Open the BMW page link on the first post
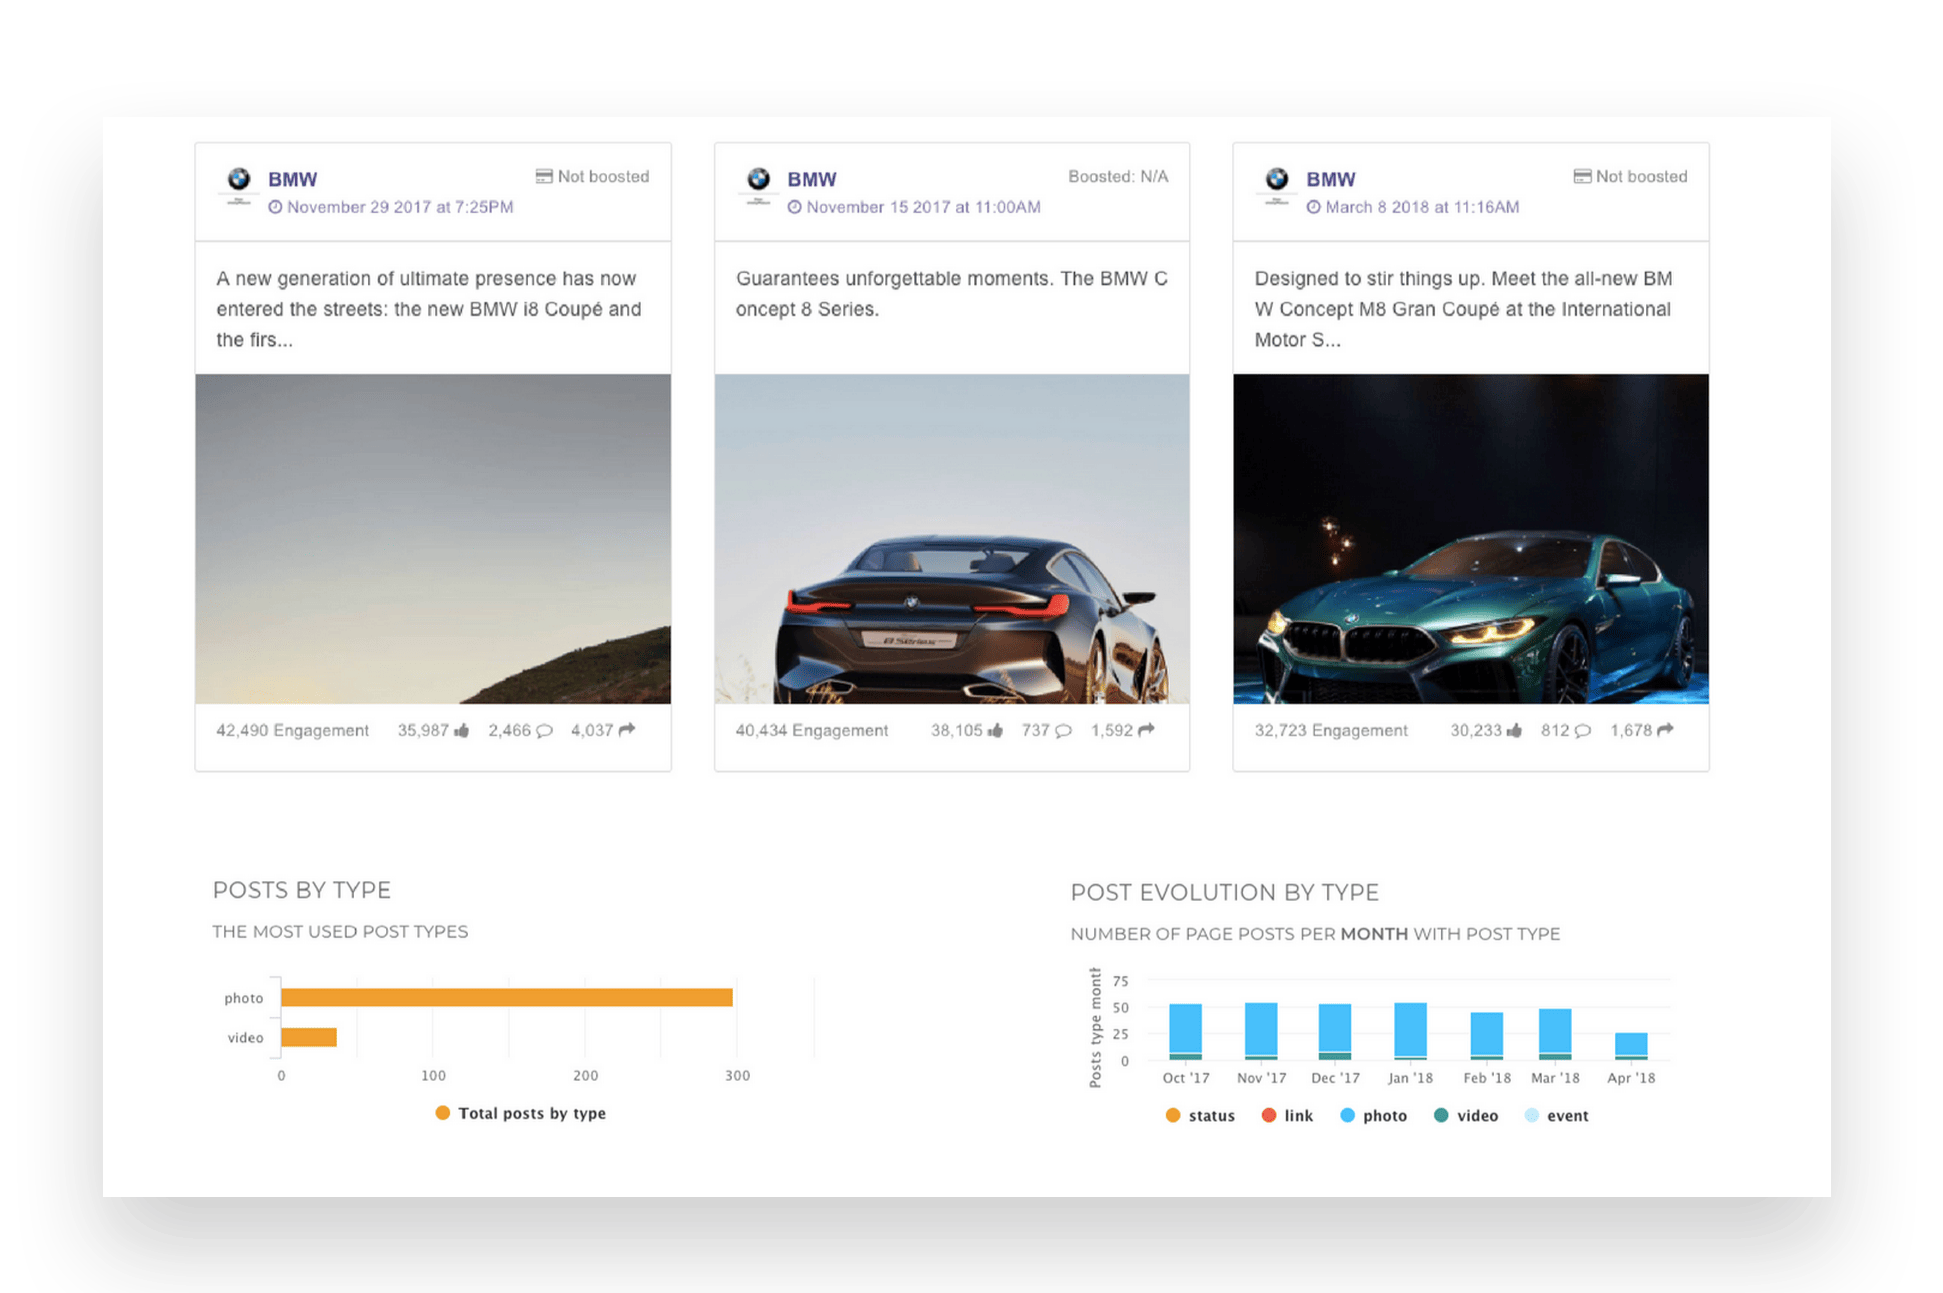The height and width of the screenshot is (1293, 1943). pos(293,179)
